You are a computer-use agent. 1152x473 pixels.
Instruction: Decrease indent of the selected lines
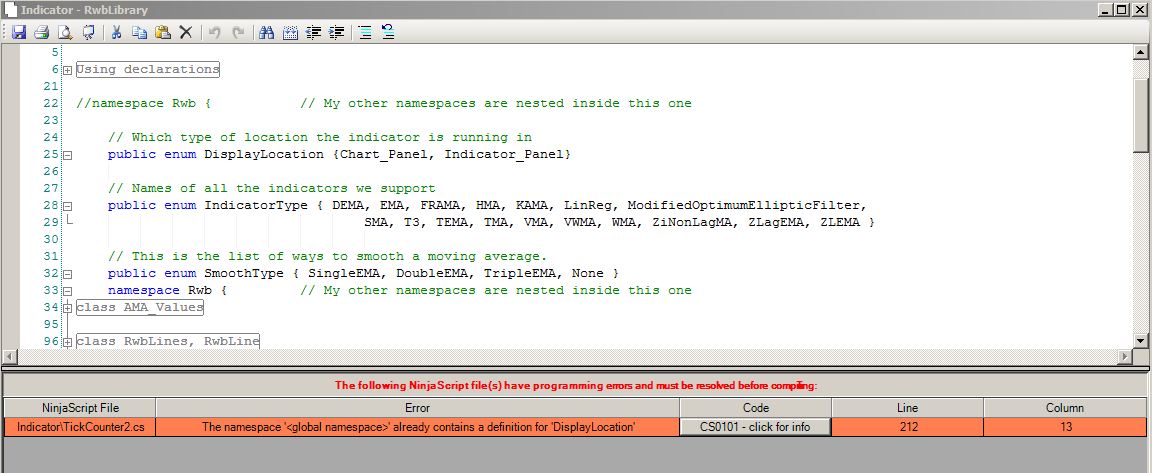tap(314, 32)
